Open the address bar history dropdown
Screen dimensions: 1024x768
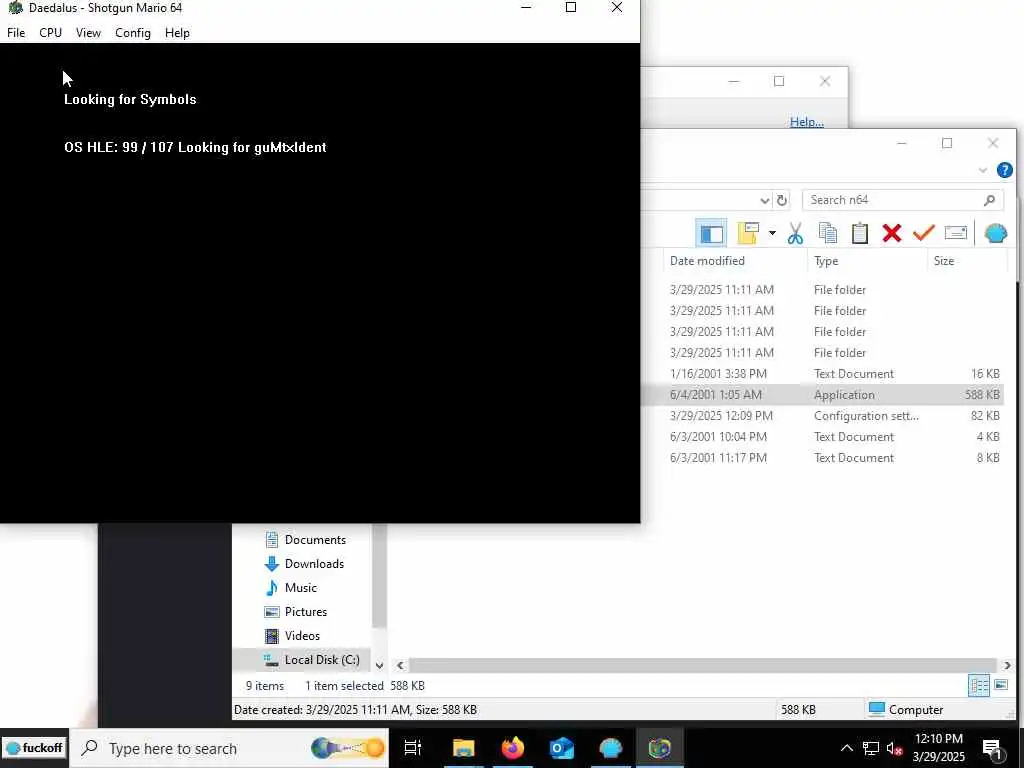point(764,200)
